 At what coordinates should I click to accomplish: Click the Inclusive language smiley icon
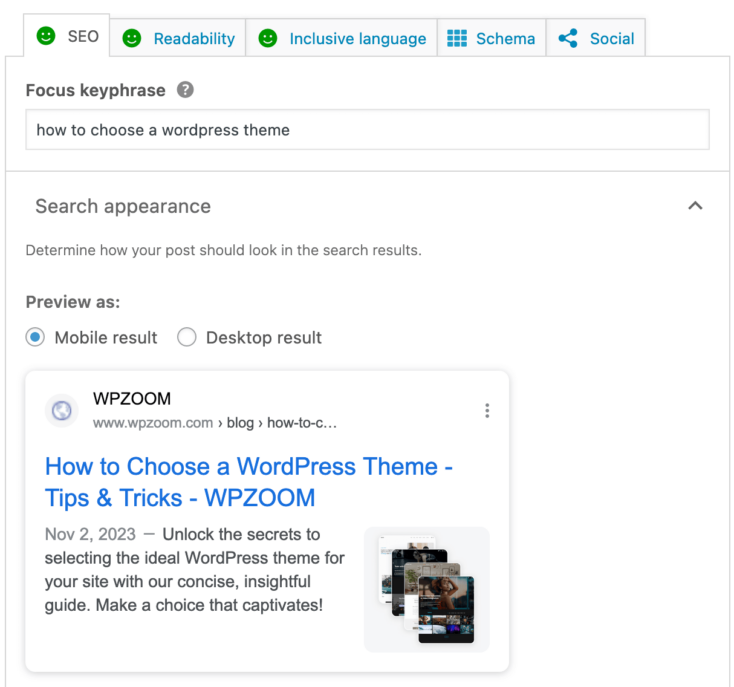click(x=268, y=38)
